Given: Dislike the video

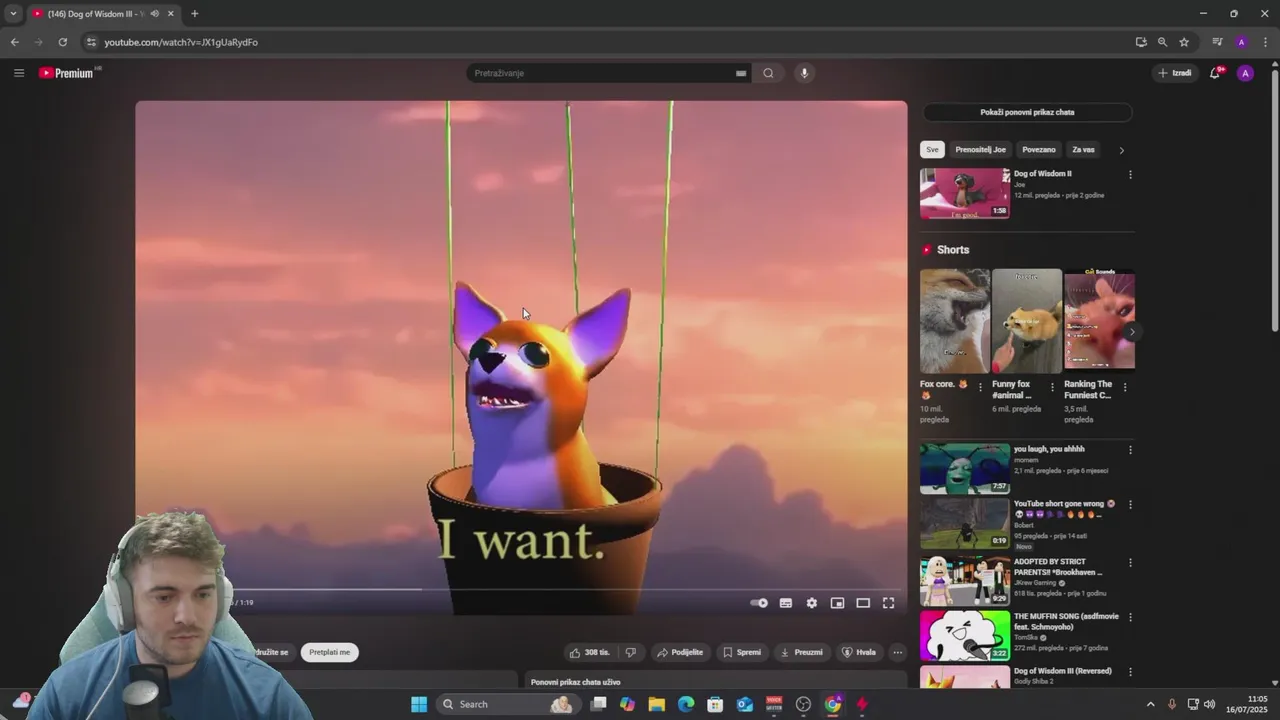Looking at the screenshot, I should pos(630,652).
